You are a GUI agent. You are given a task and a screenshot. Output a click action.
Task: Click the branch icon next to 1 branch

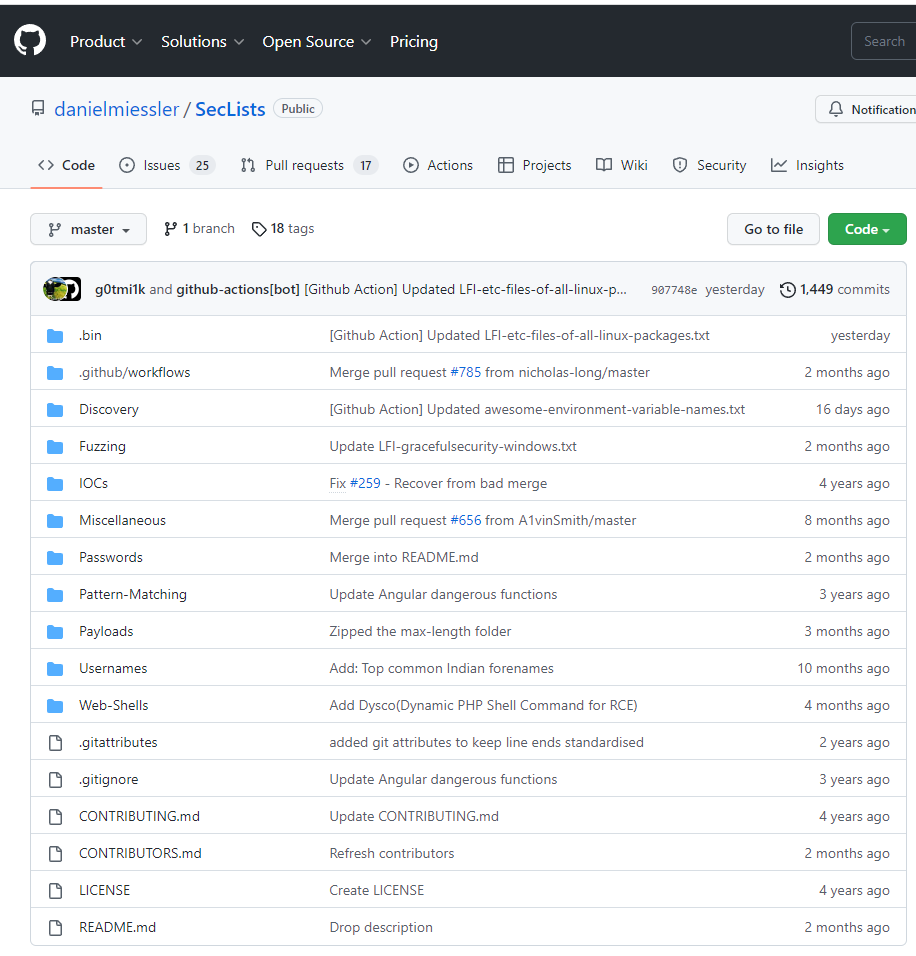tap(170, 229)
